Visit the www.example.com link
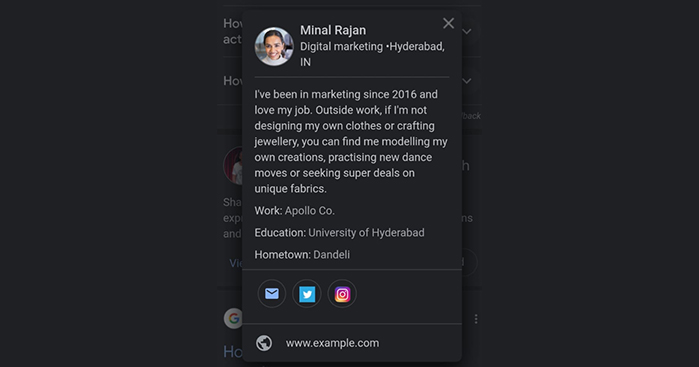699x367 pixels. coord(332,343)
